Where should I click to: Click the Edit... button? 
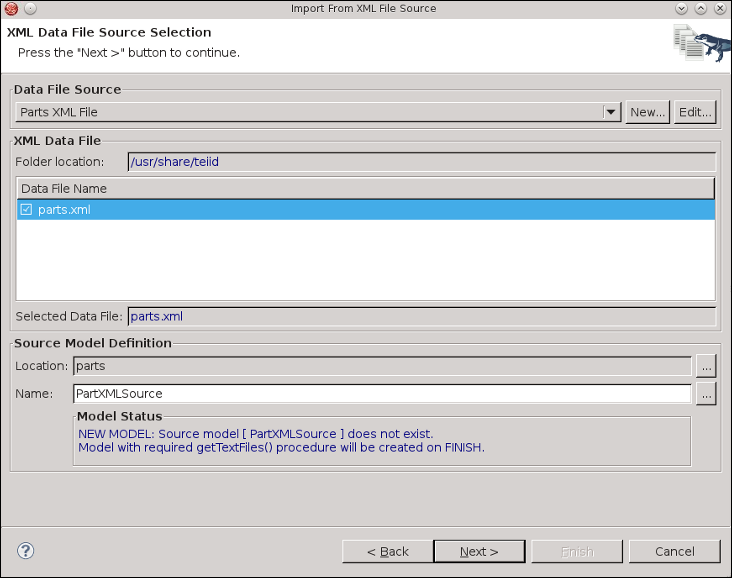click(695, 112)
